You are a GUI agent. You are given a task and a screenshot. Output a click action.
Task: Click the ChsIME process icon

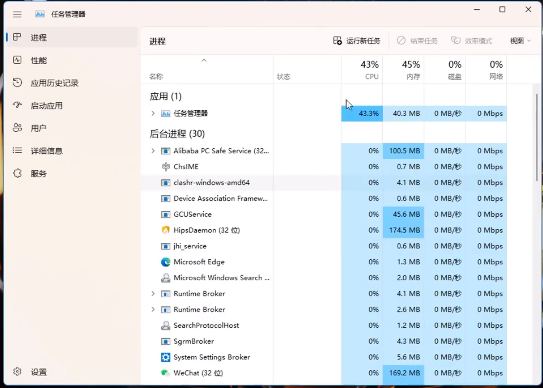166,167
